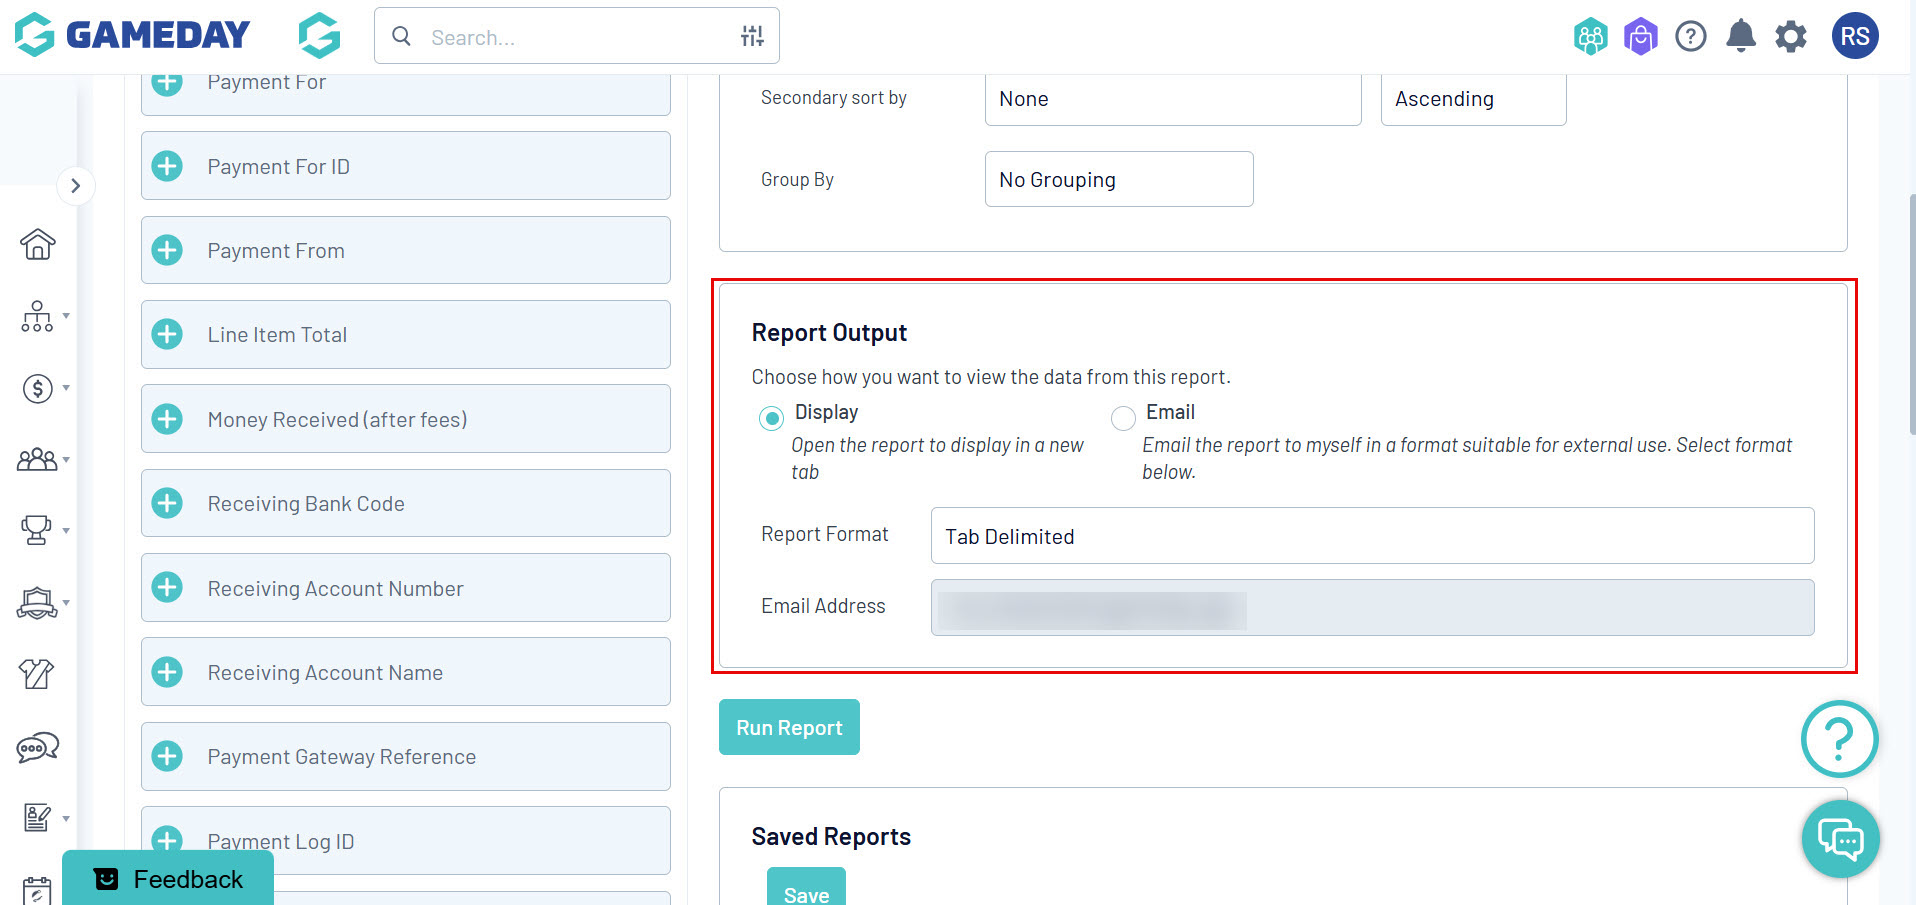1916x905 pixels.
Task: Add the Receiving Bank Code field
Action: tap(167, 503)
